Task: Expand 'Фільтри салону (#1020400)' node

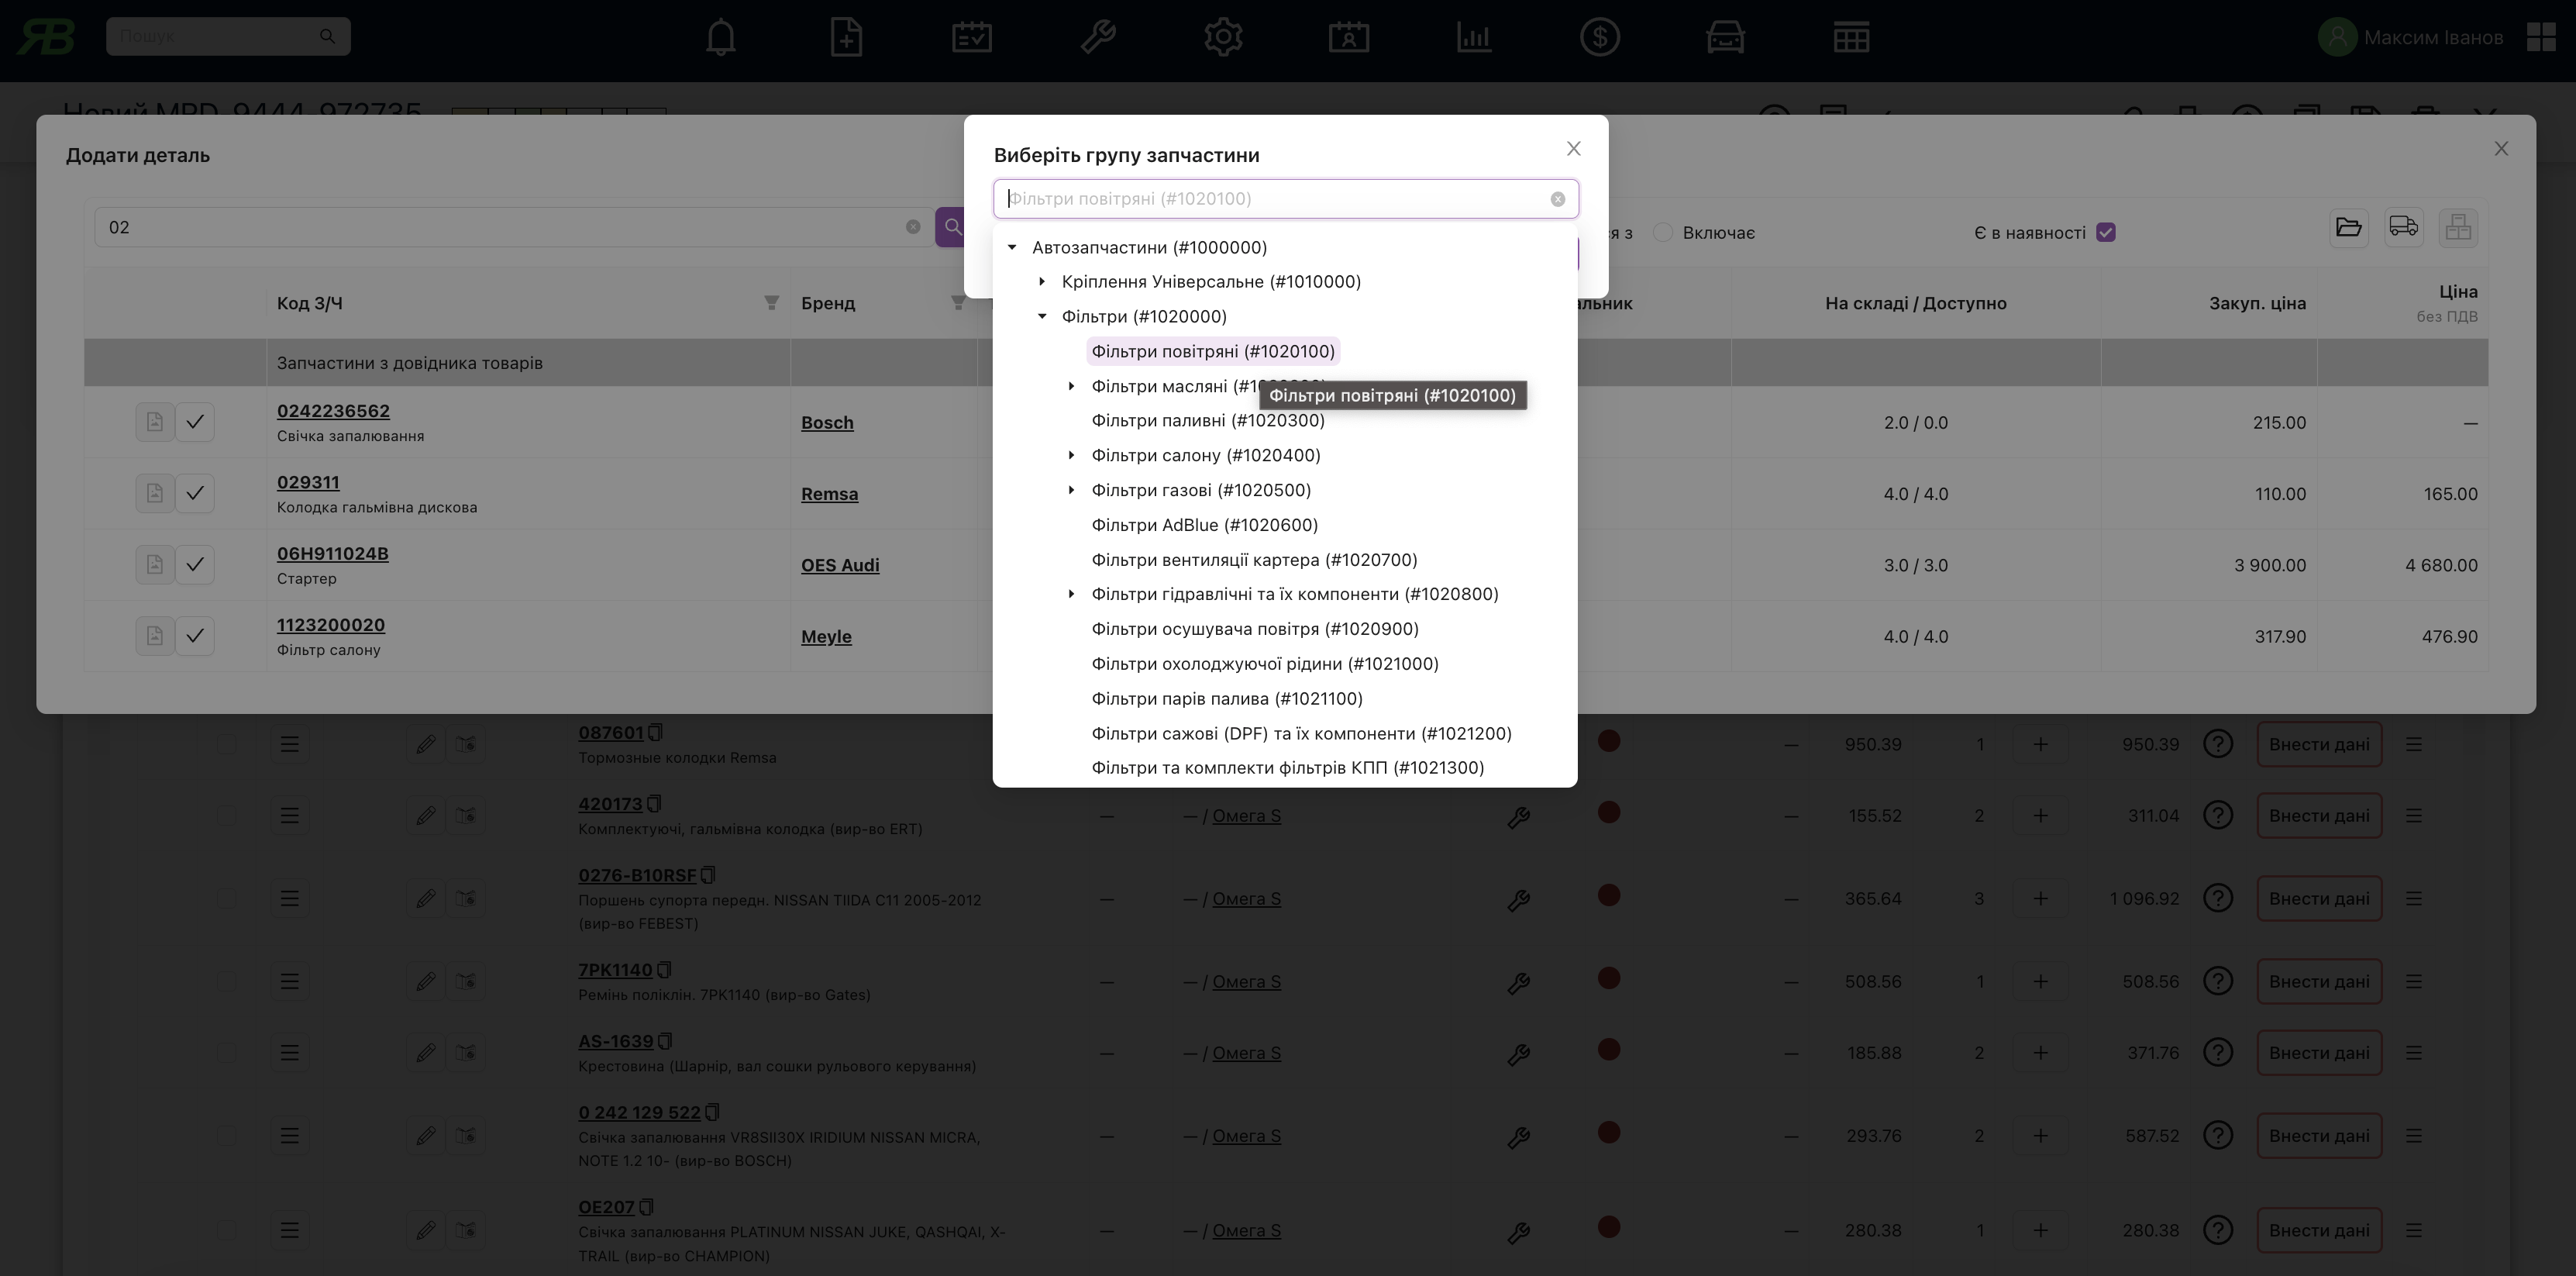Action: coord(1071,456)
